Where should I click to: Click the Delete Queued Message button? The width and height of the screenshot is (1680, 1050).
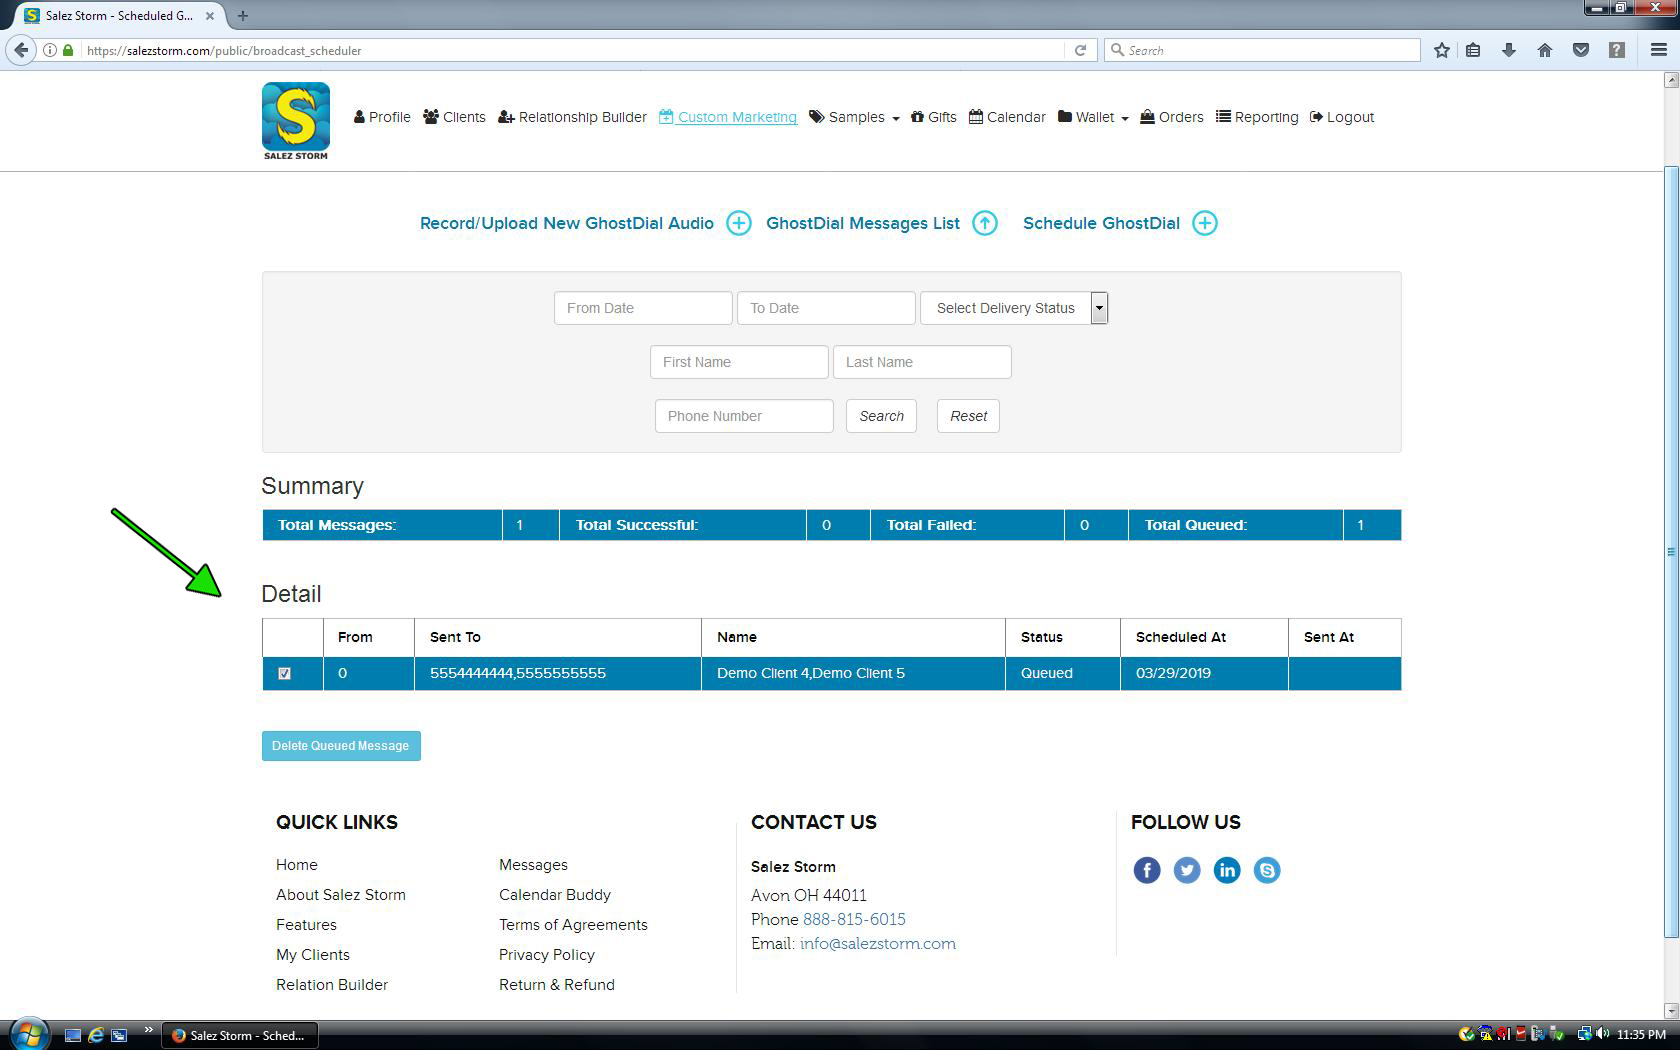click(x=341, y=746)
